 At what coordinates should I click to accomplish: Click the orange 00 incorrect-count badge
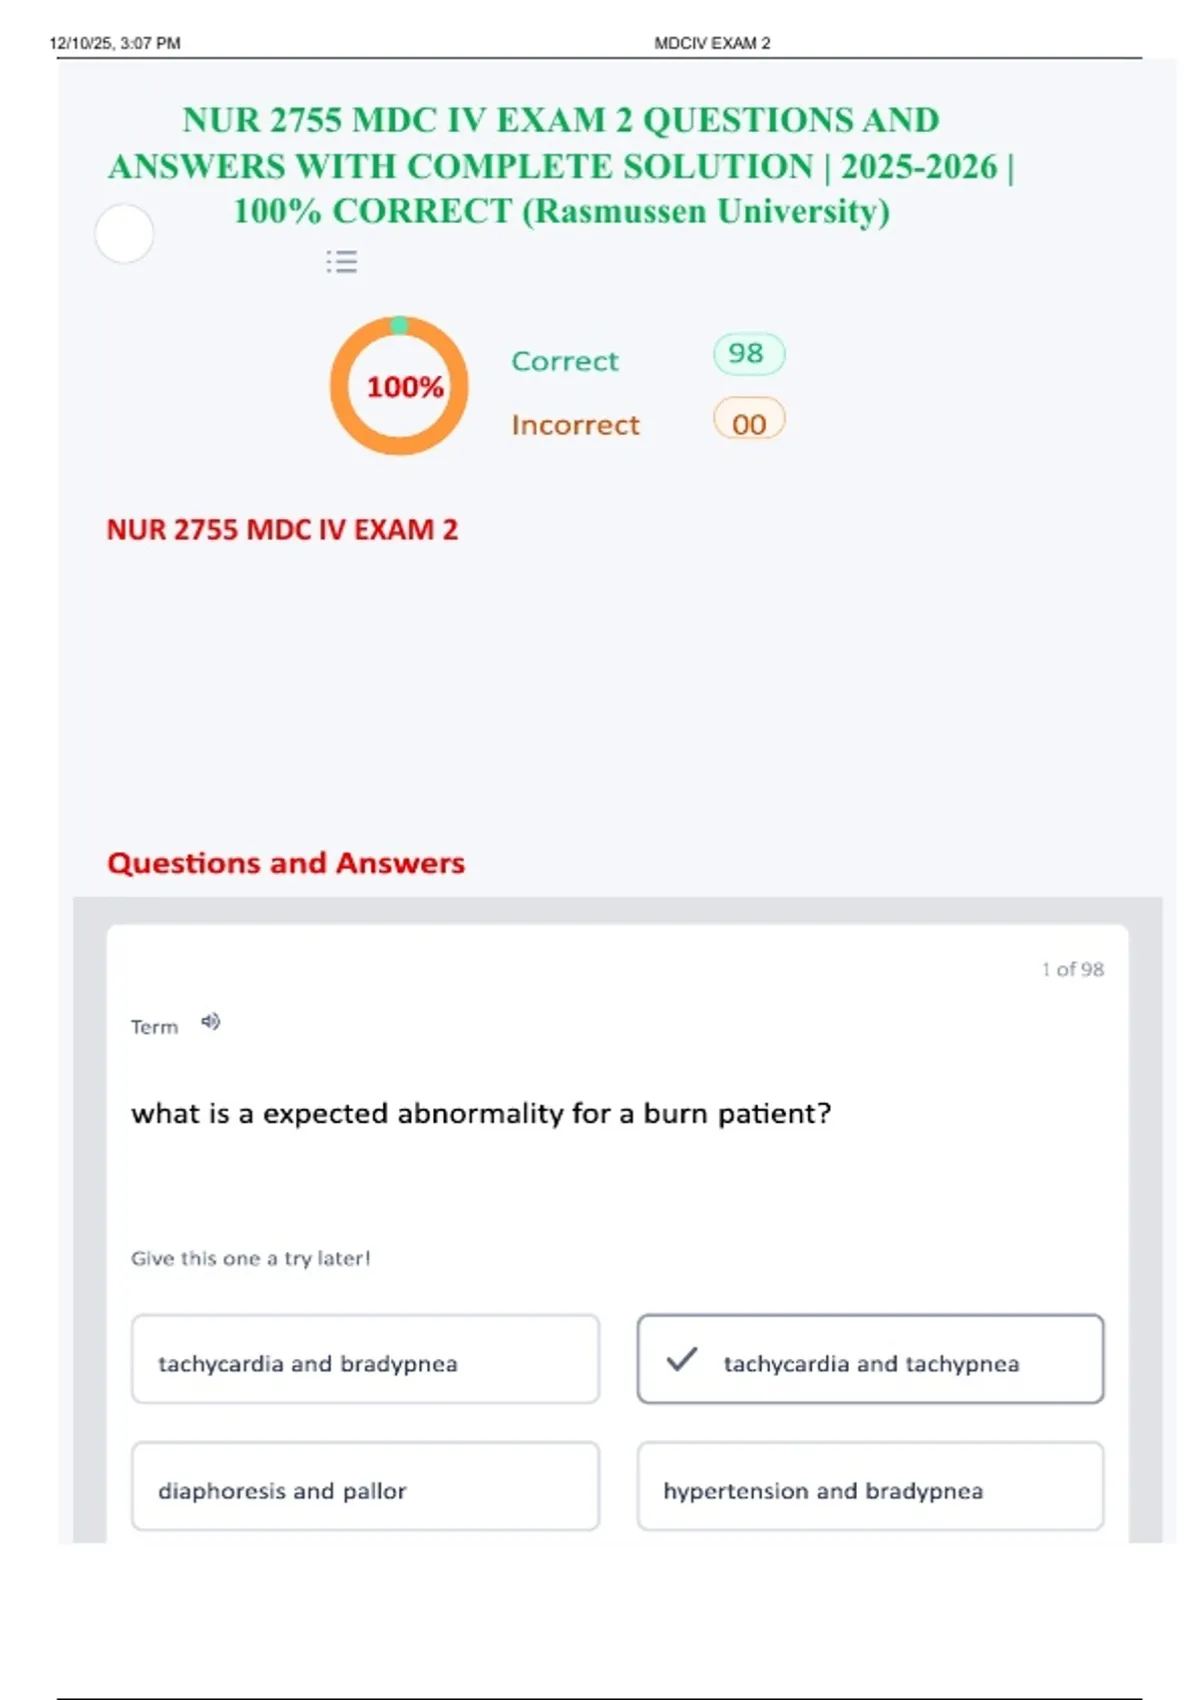(x=748, y=423)
